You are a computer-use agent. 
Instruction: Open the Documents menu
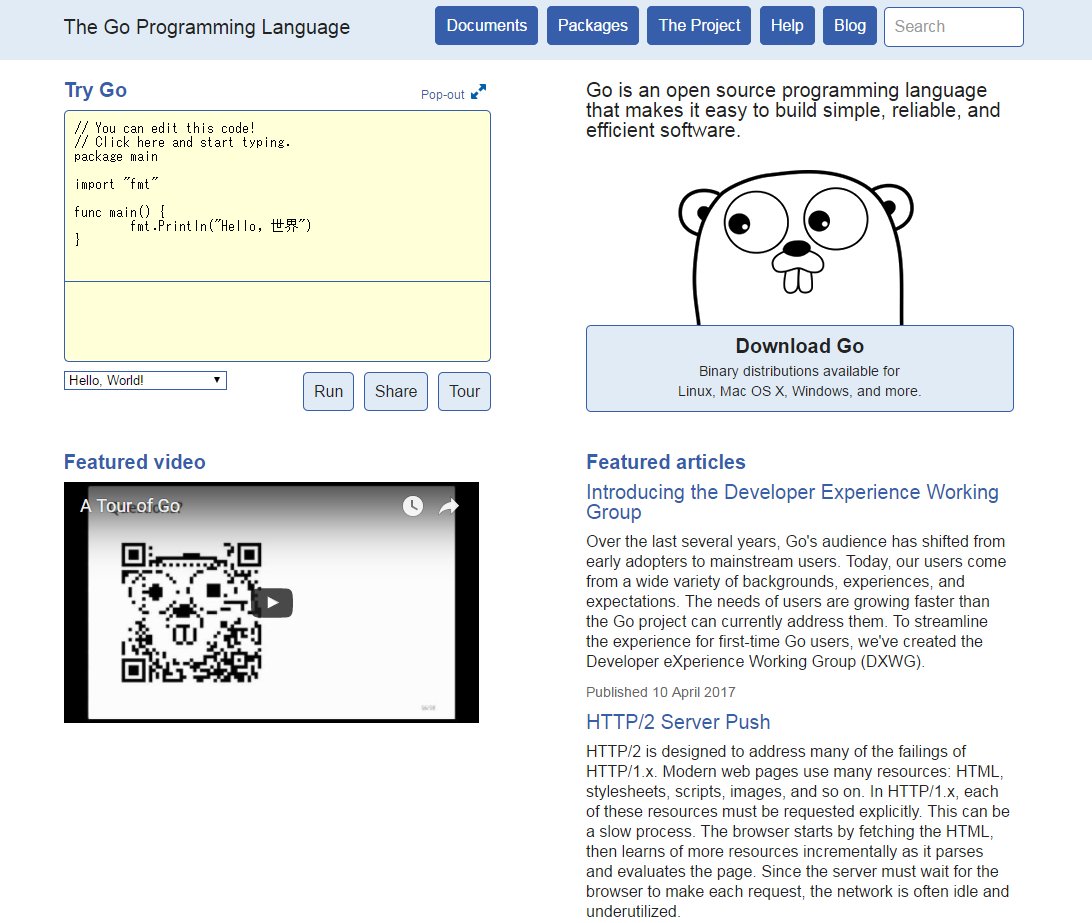[486, 26]
